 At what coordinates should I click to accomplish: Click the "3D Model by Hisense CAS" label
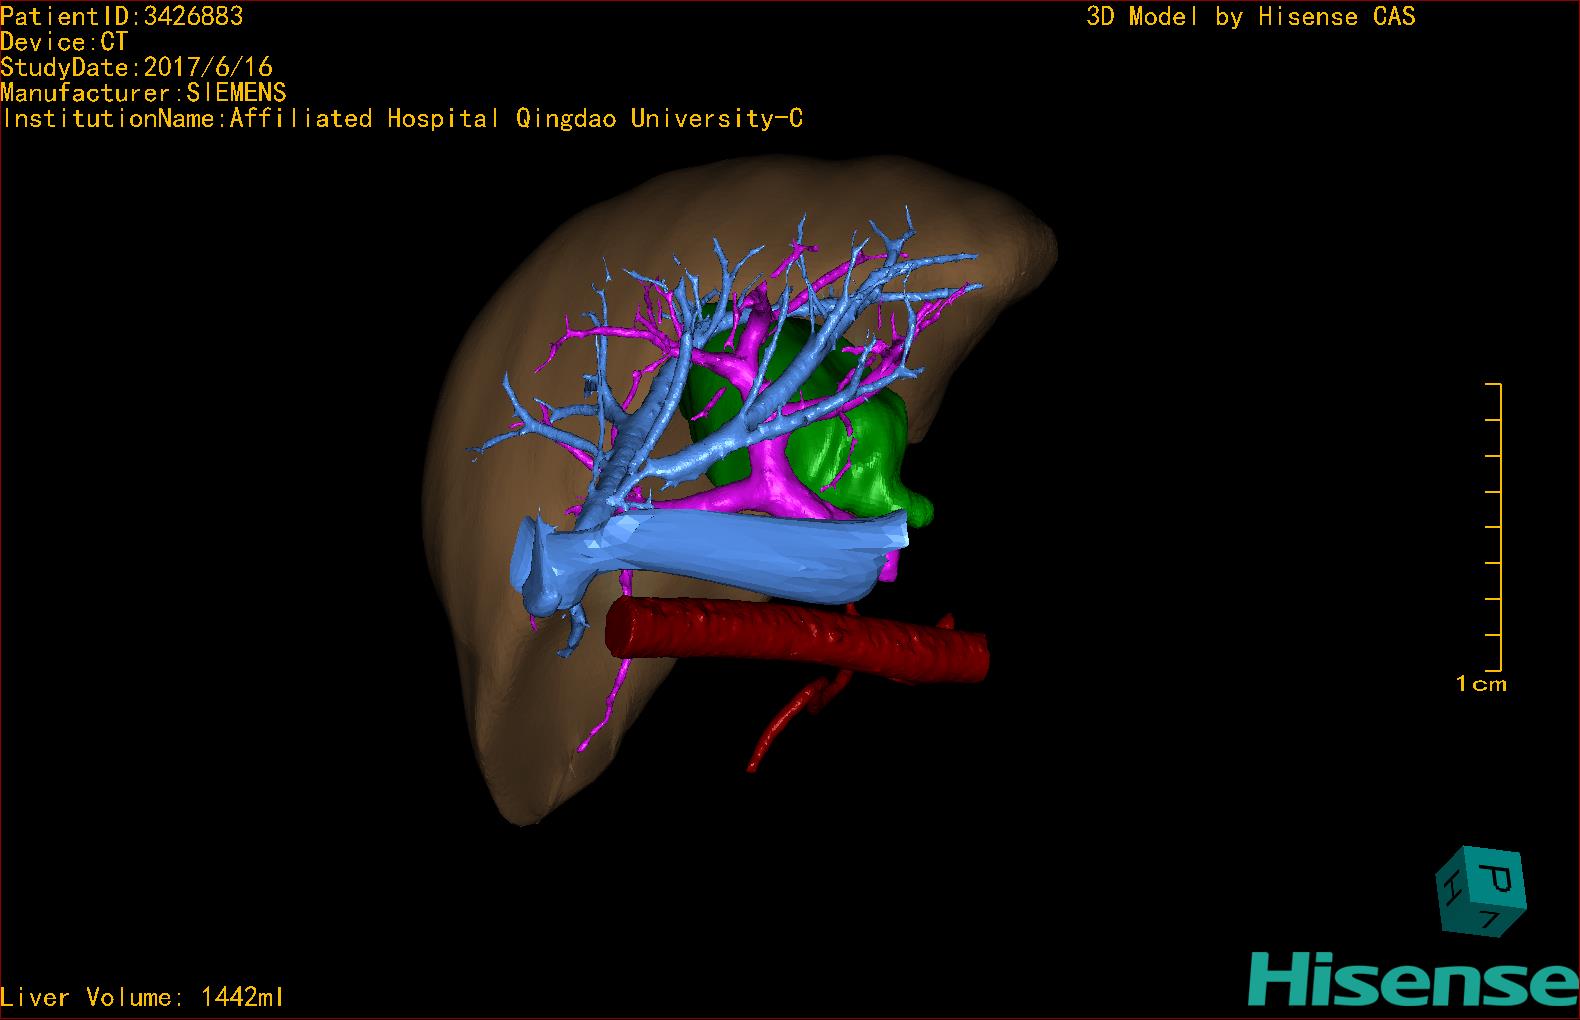1251,16
